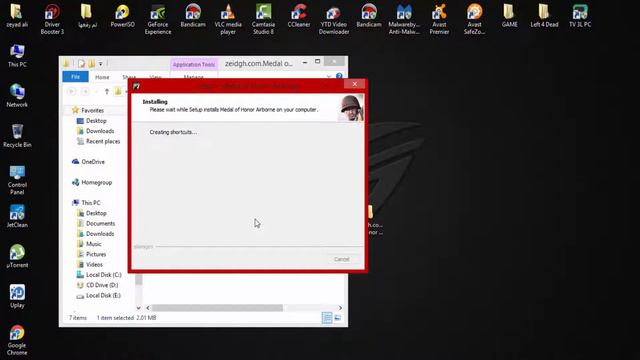Open the first Bandicam shortcut beside GeForce Experience

(x=193, y=16)
